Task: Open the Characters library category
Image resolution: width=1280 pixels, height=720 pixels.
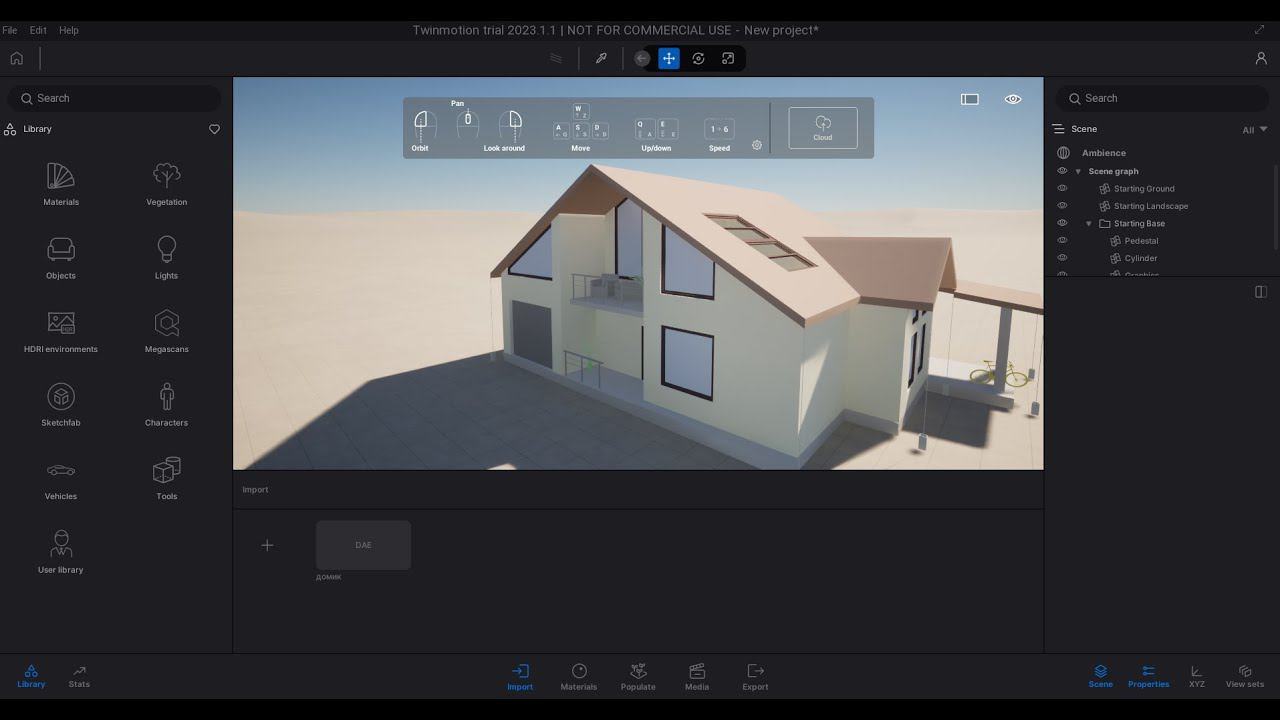Action: click(166, 405)
